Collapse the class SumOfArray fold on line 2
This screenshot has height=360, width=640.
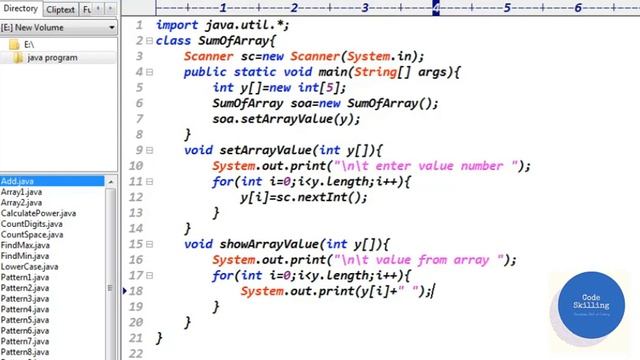pyautogui.click(x=149, y=41)
